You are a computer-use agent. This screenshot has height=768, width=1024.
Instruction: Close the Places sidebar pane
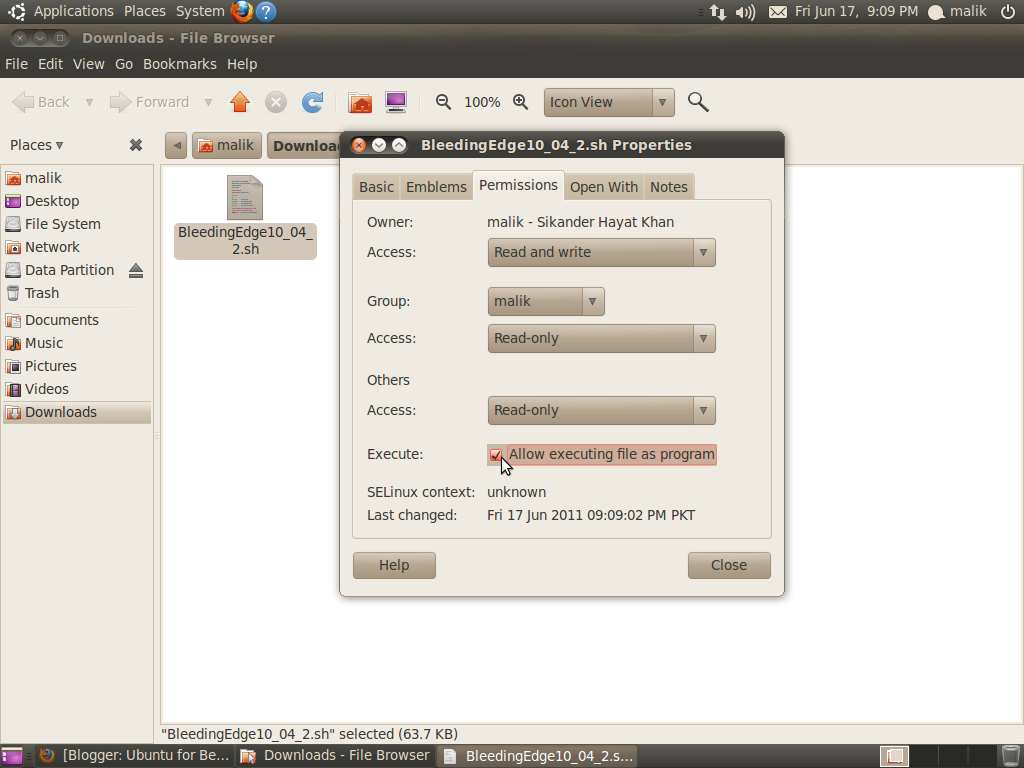tap(136, 145)
